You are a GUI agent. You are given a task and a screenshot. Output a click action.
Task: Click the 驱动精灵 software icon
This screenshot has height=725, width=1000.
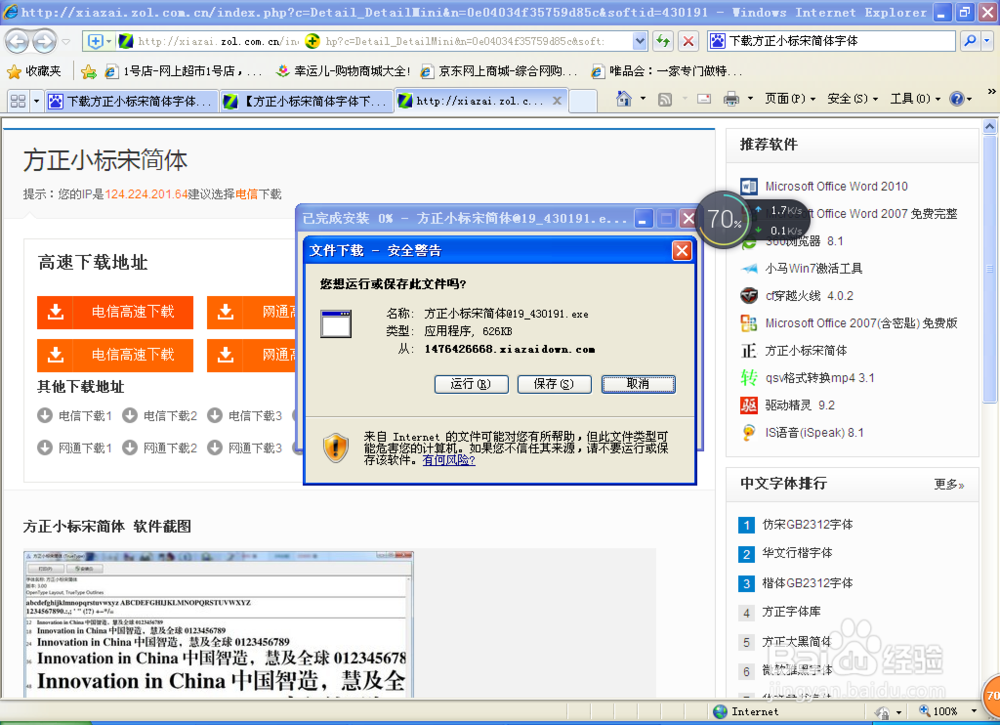(x=749, y=405)
